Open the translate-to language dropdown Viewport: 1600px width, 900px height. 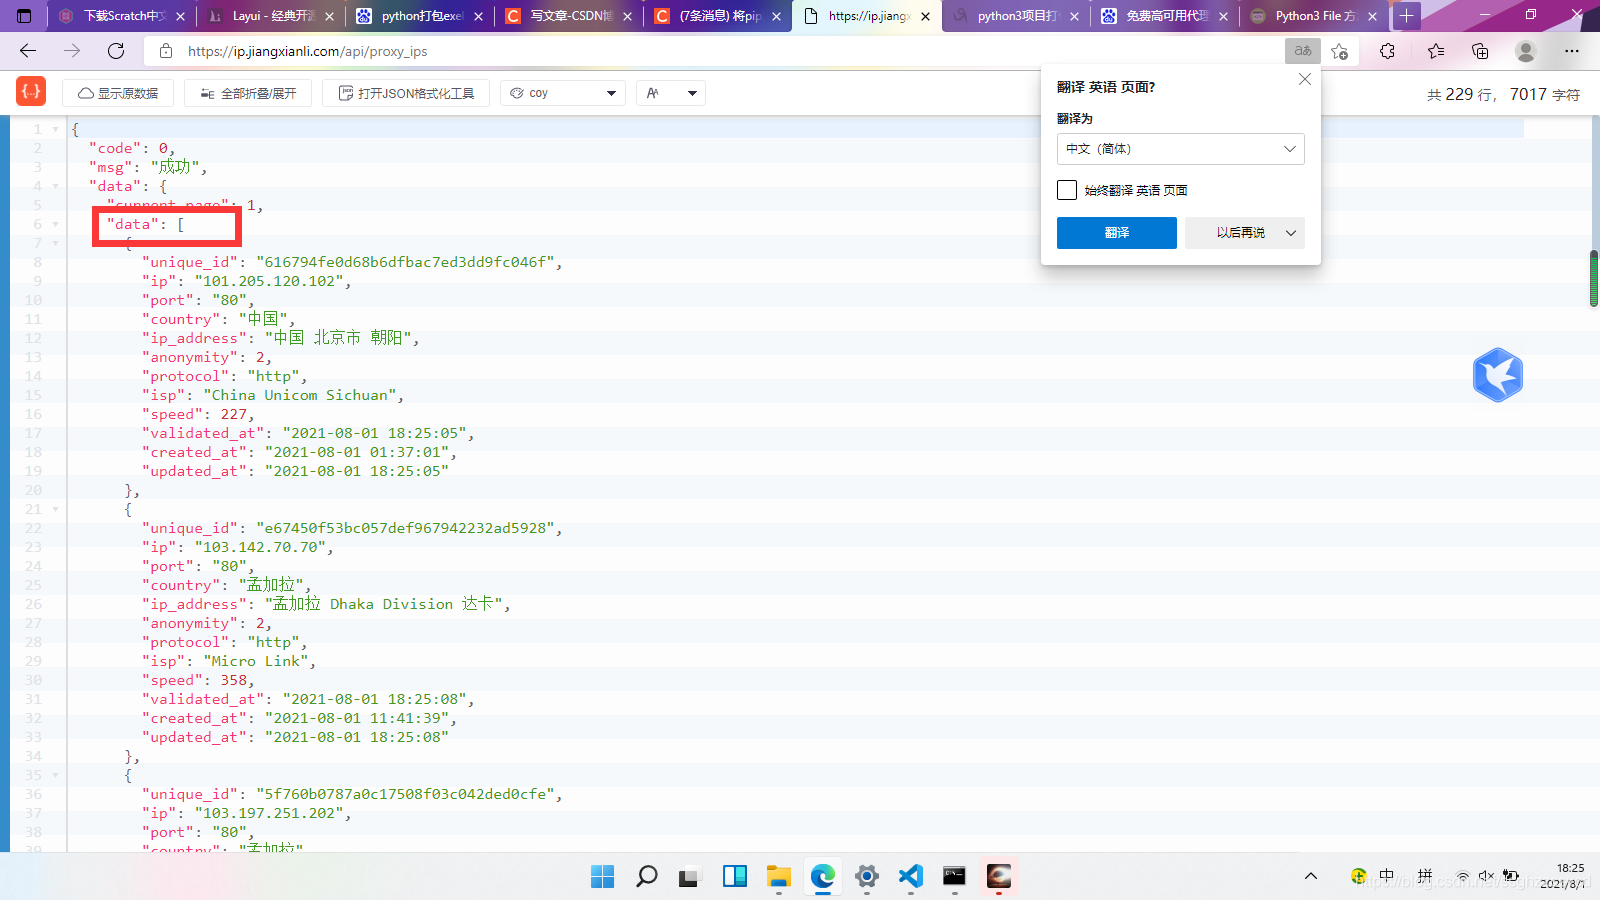(1181, 149)
